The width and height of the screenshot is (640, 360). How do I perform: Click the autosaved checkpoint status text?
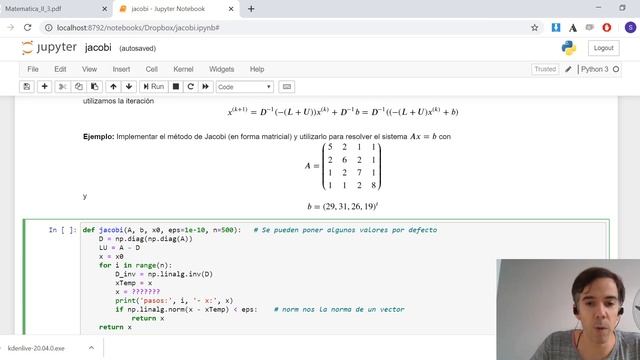pyautogui.click(x=138, y=48)
